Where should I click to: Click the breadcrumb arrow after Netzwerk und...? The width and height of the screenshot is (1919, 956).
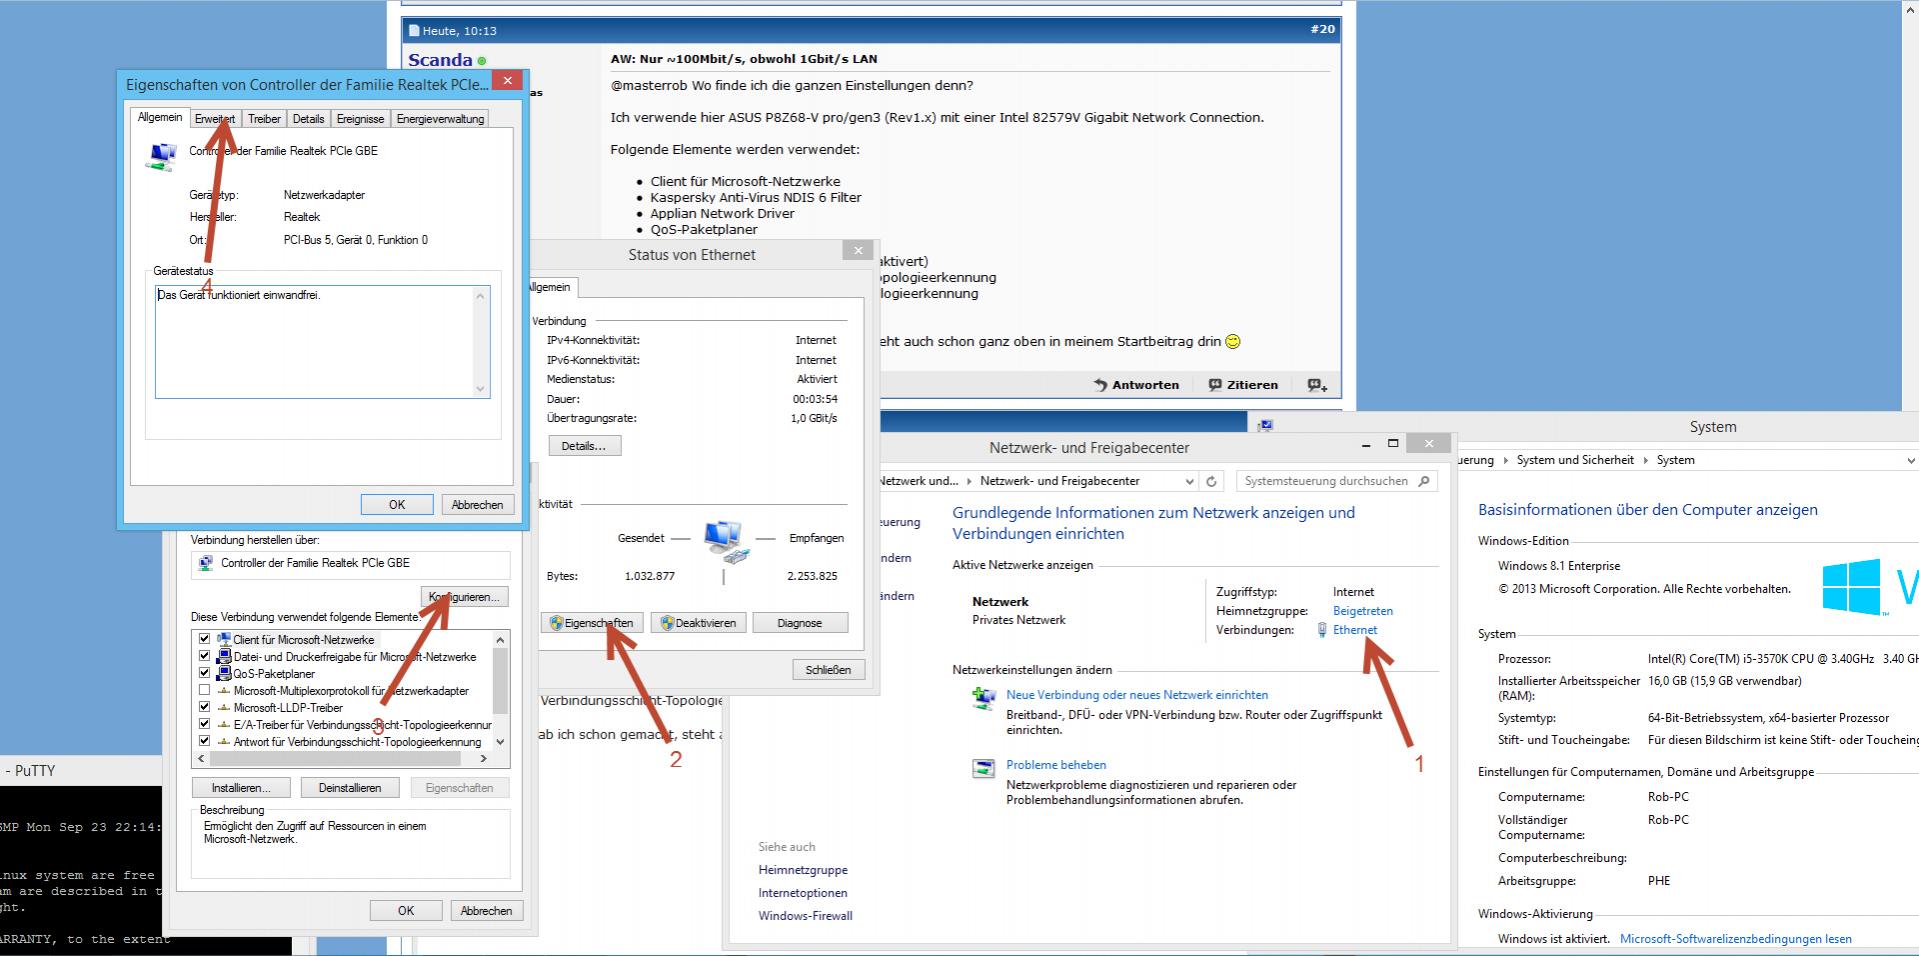970,481
